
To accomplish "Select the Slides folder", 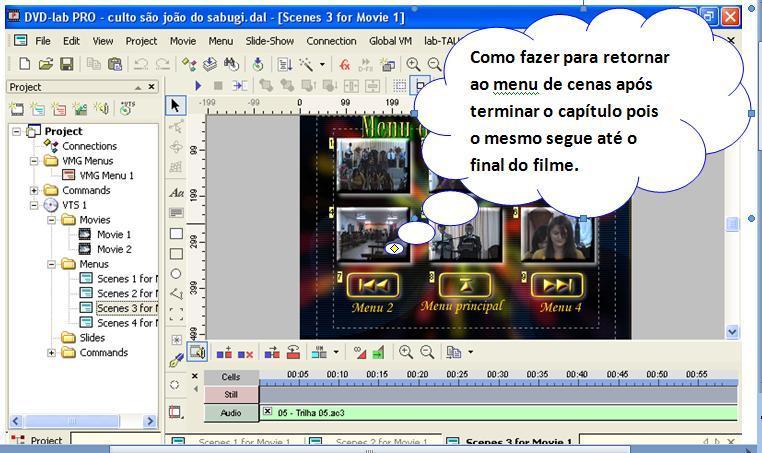I will tap(92, 338).
